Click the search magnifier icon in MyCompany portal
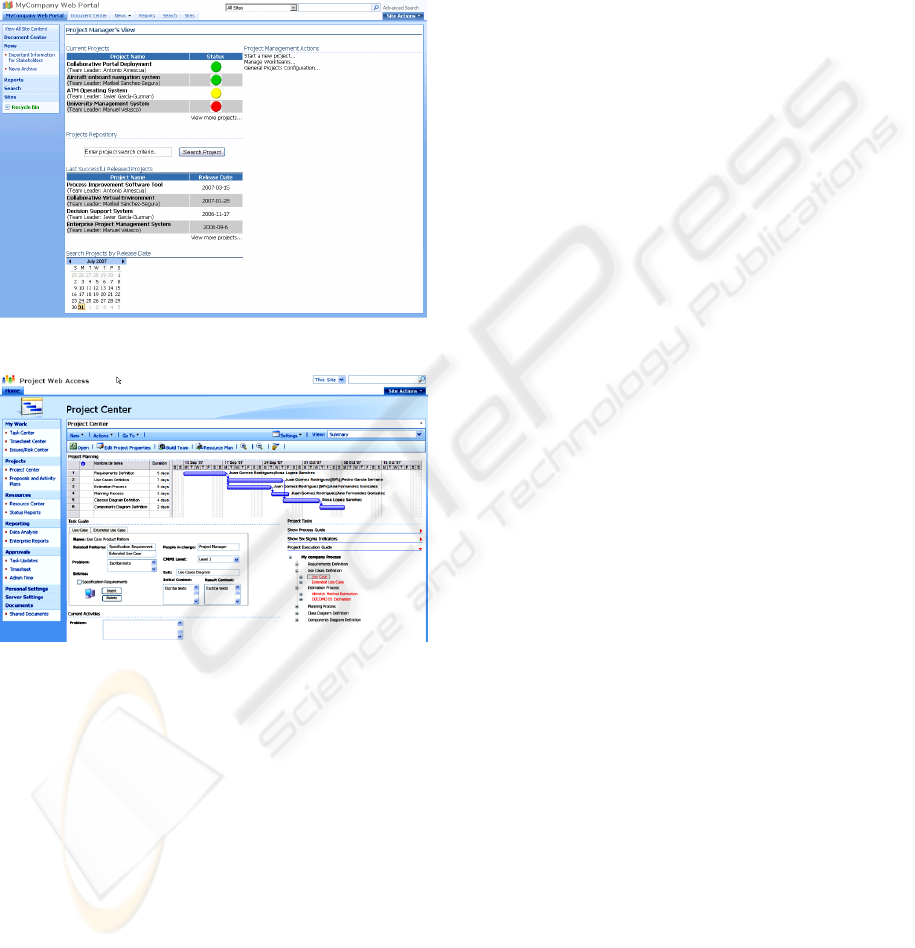Viewport: 915px width, 948px height. 376,7
